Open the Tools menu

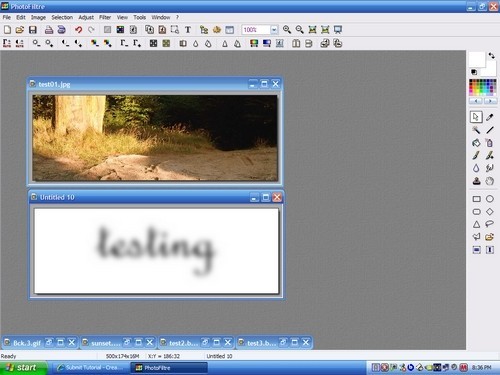140,17
